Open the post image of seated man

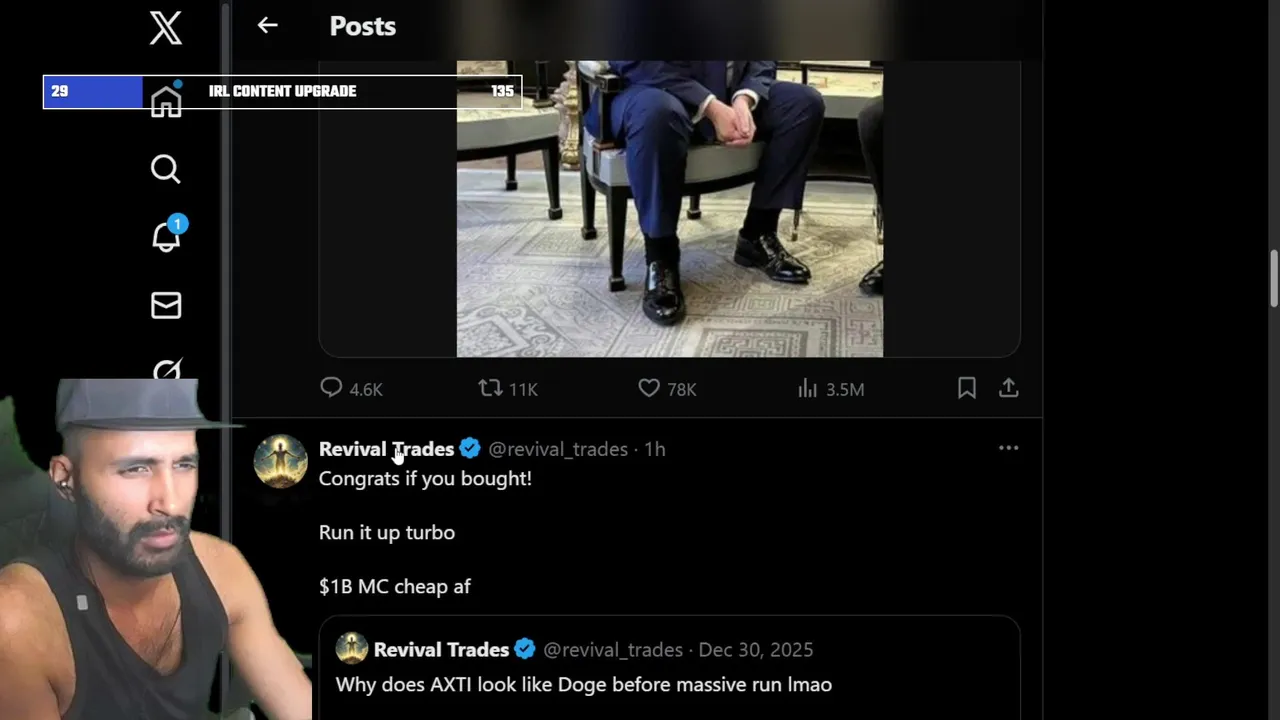(x=669, y=208)
